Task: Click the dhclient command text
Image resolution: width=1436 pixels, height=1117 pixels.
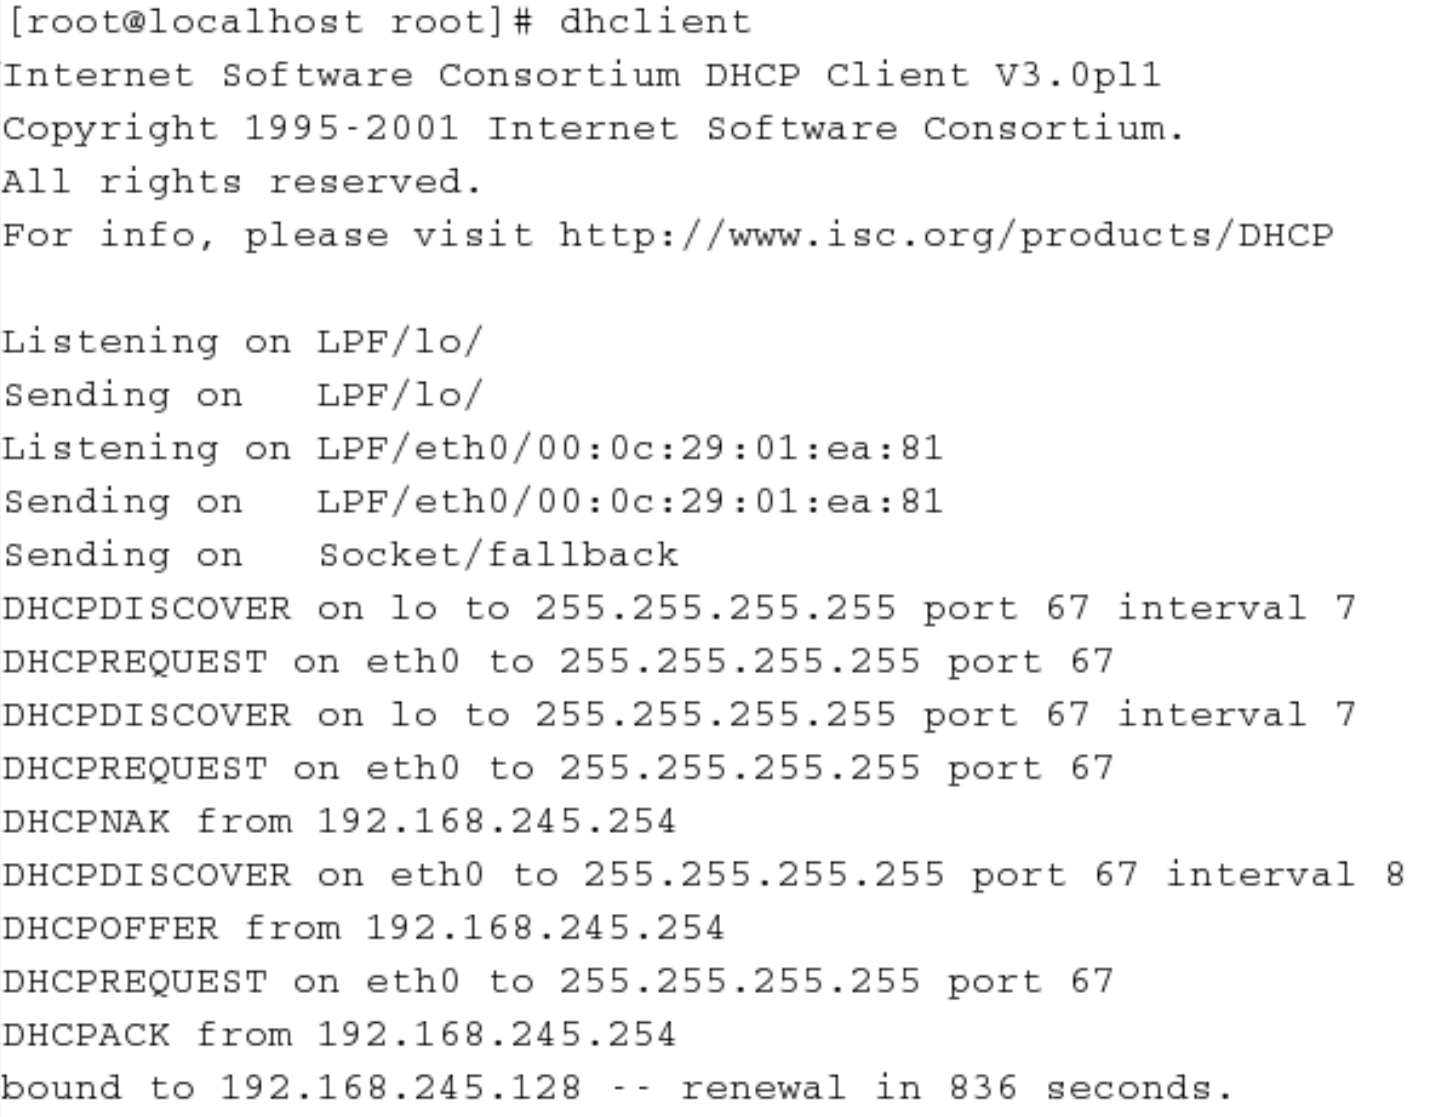Action: (x=655, y=22)
